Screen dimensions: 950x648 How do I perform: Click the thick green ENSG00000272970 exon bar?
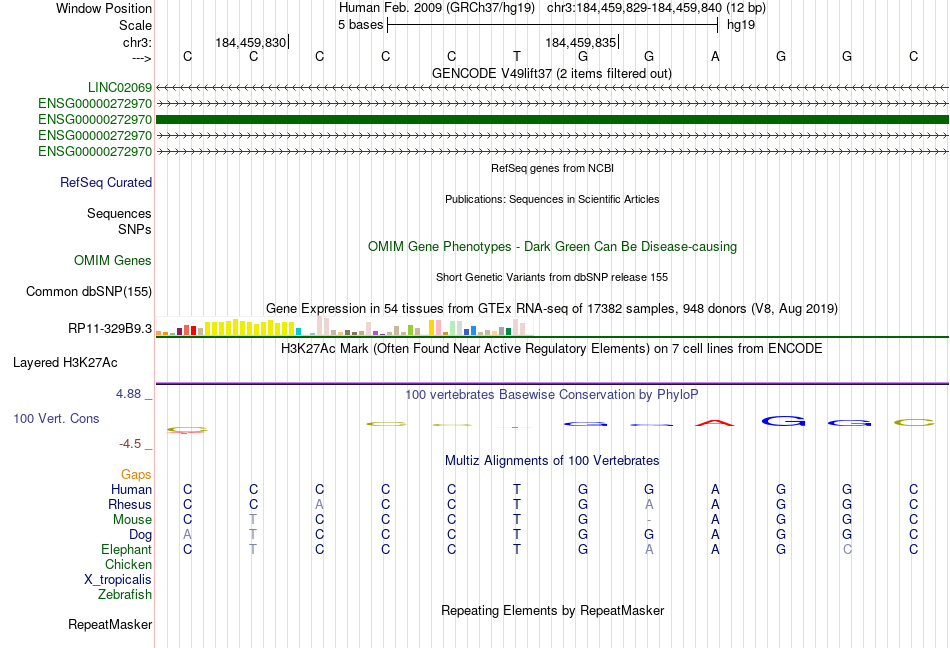(552, 119)
